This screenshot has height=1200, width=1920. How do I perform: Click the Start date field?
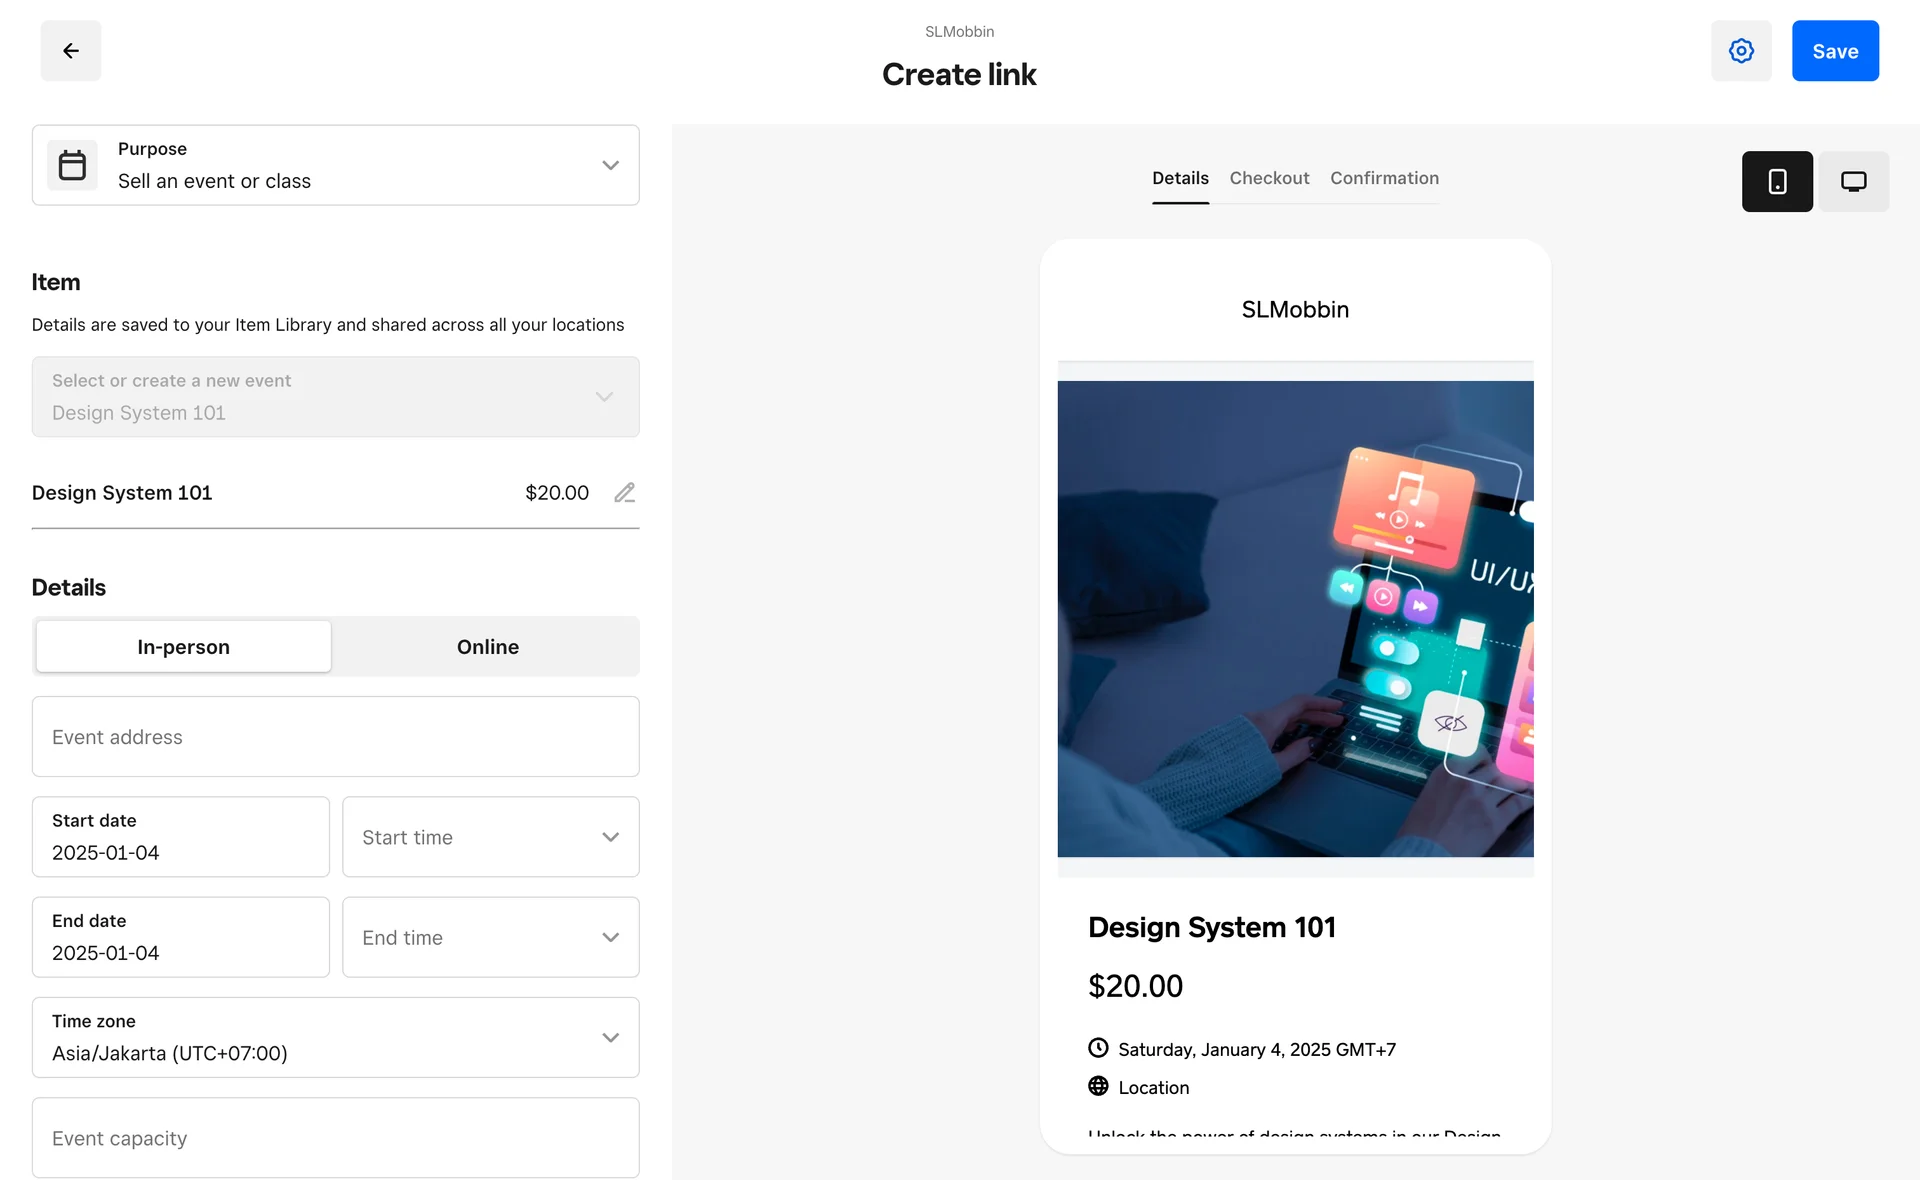point(180,837)
